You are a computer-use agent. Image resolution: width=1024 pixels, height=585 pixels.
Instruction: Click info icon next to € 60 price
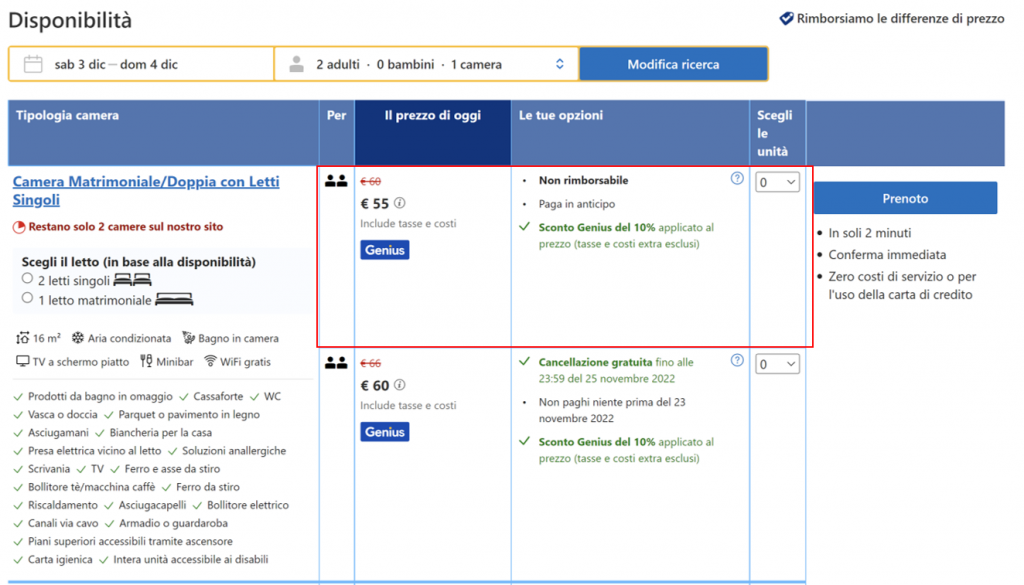tap(400, 386)
